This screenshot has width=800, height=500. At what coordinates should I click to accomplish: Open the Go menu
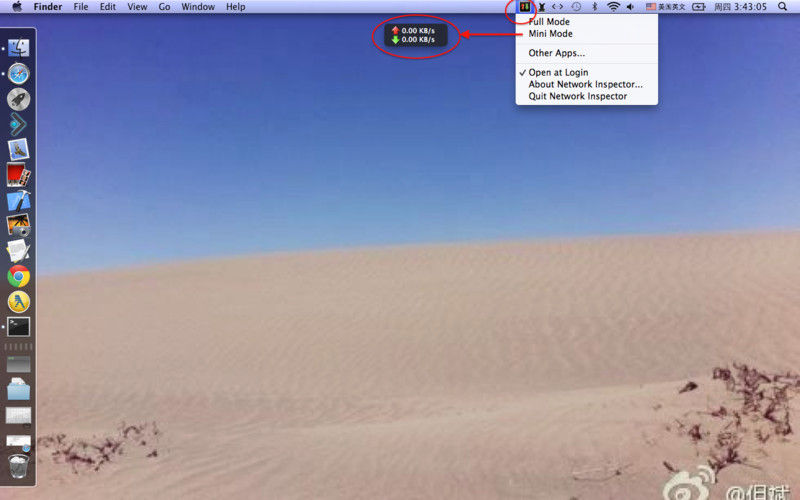click(x=164, y=7)
